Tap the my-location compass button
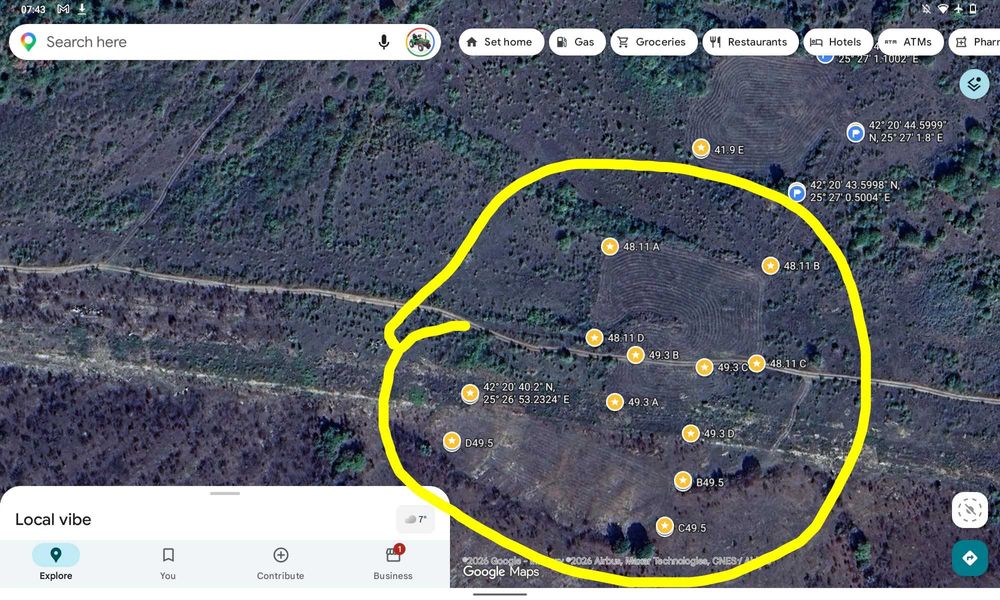1000x600 pixels. pyautogui.click(x=969, y=509)
